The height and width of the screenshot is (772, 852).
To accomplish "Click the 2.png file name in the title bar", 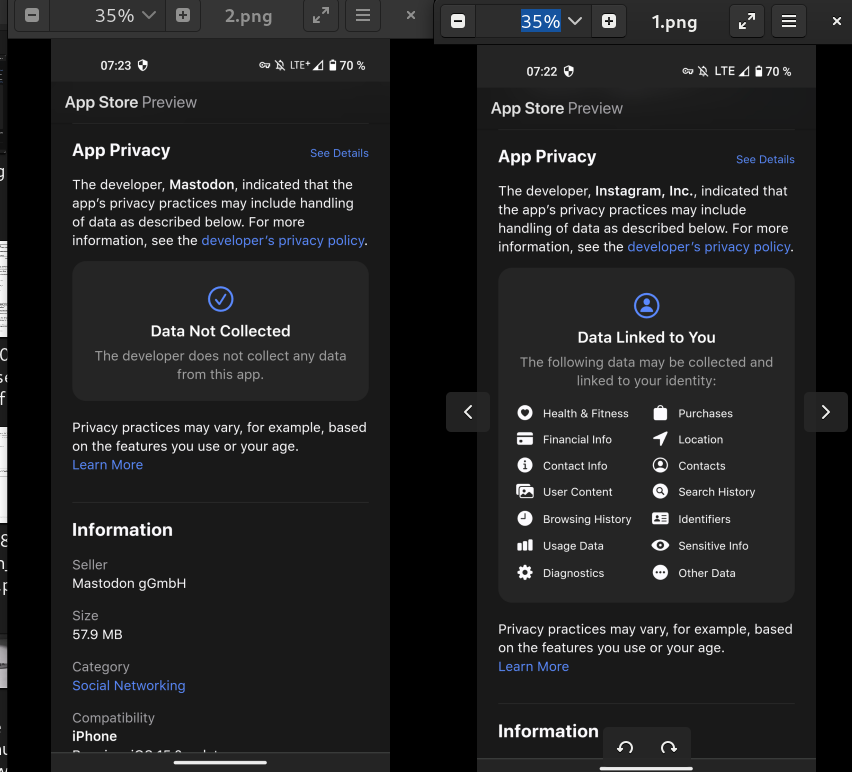I will pyautogui.click(x=248, y=16).
